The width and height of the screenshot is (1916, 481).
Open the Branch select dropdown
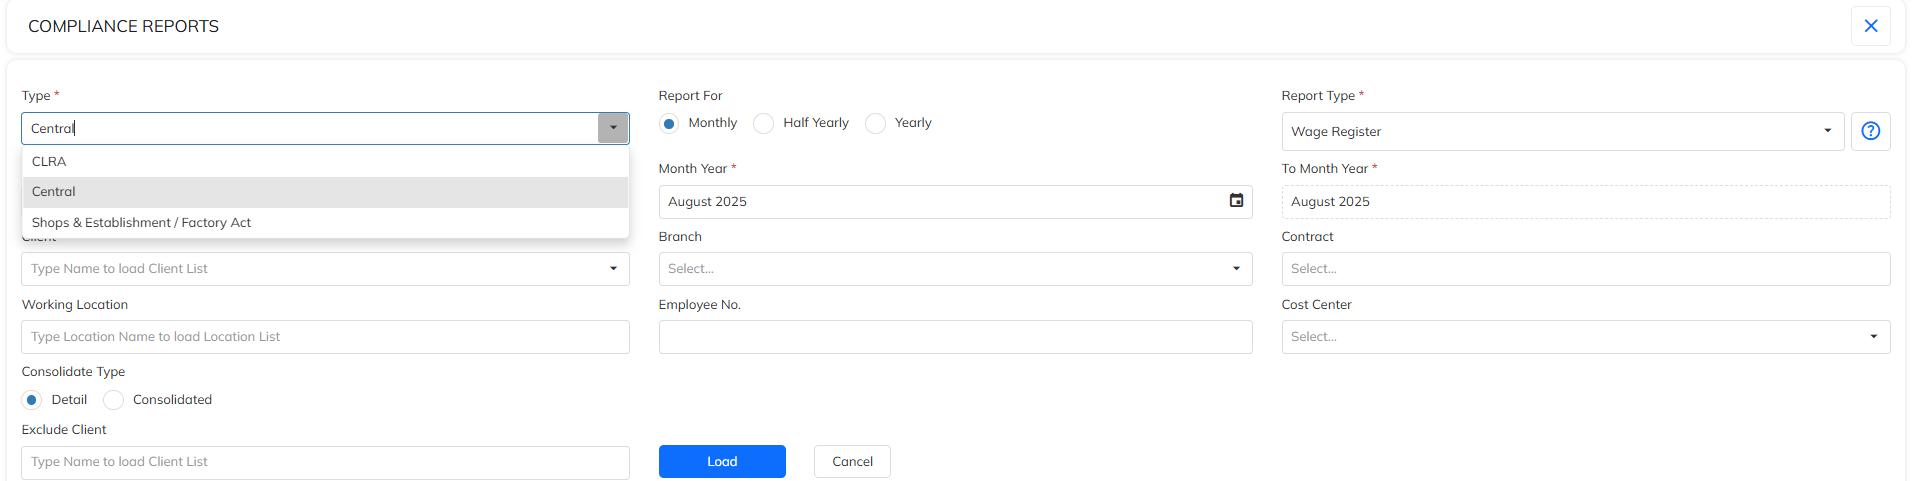1236,269
